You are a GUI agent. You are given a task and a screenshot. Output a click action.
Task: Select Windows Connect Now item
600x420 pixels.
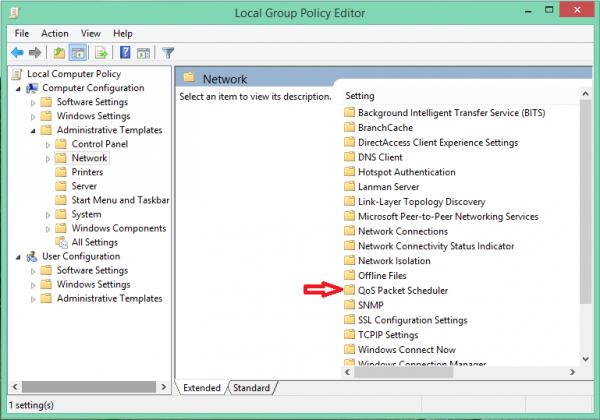[407, 349]
